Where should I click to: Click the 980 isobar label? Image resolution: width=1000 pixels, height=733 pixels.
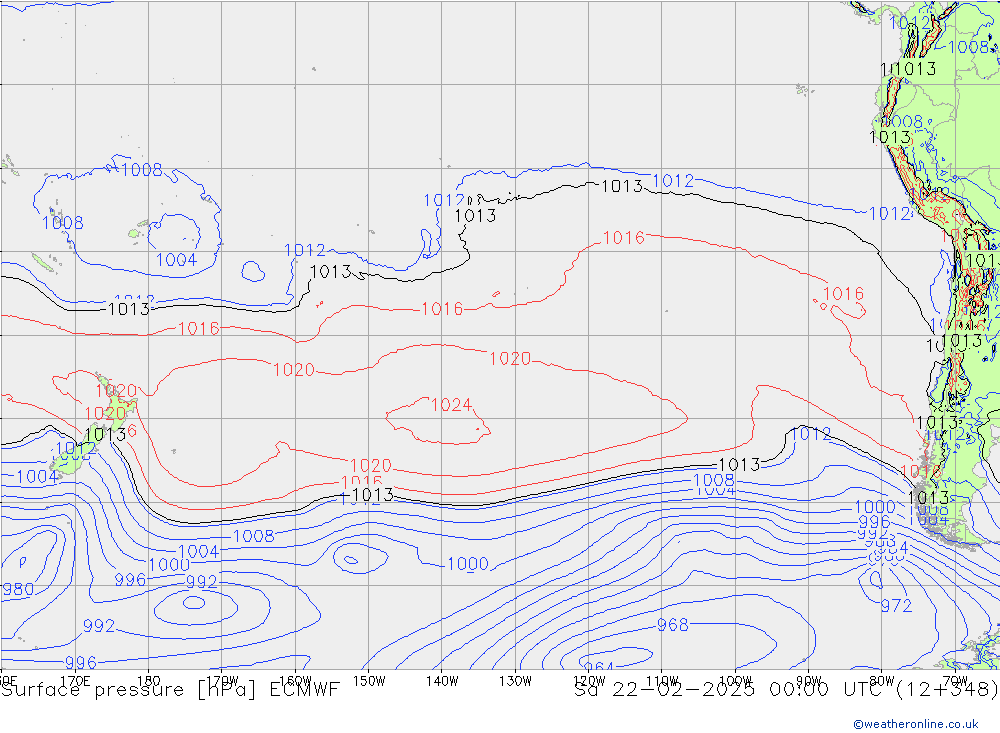[x=17, y=589]
